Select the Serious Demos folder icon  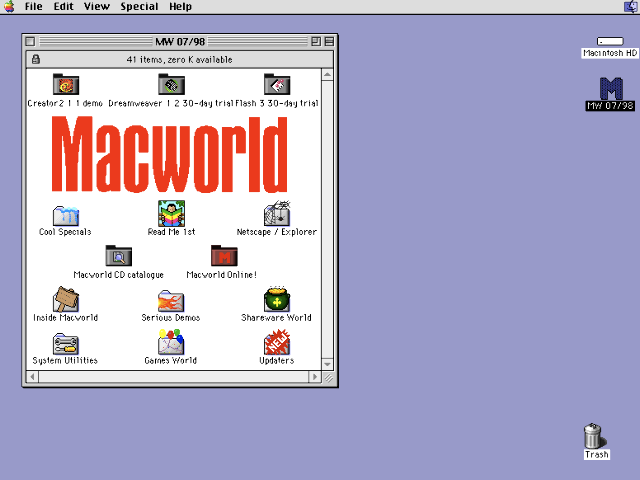[171, 301]
